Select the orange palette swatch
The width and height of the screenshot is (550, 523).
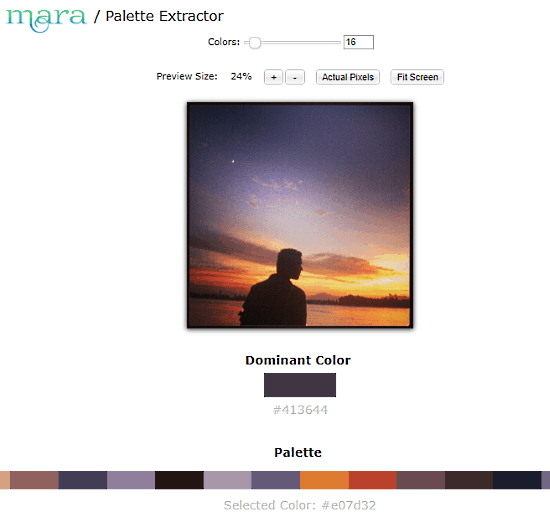(x=324, y=480)
